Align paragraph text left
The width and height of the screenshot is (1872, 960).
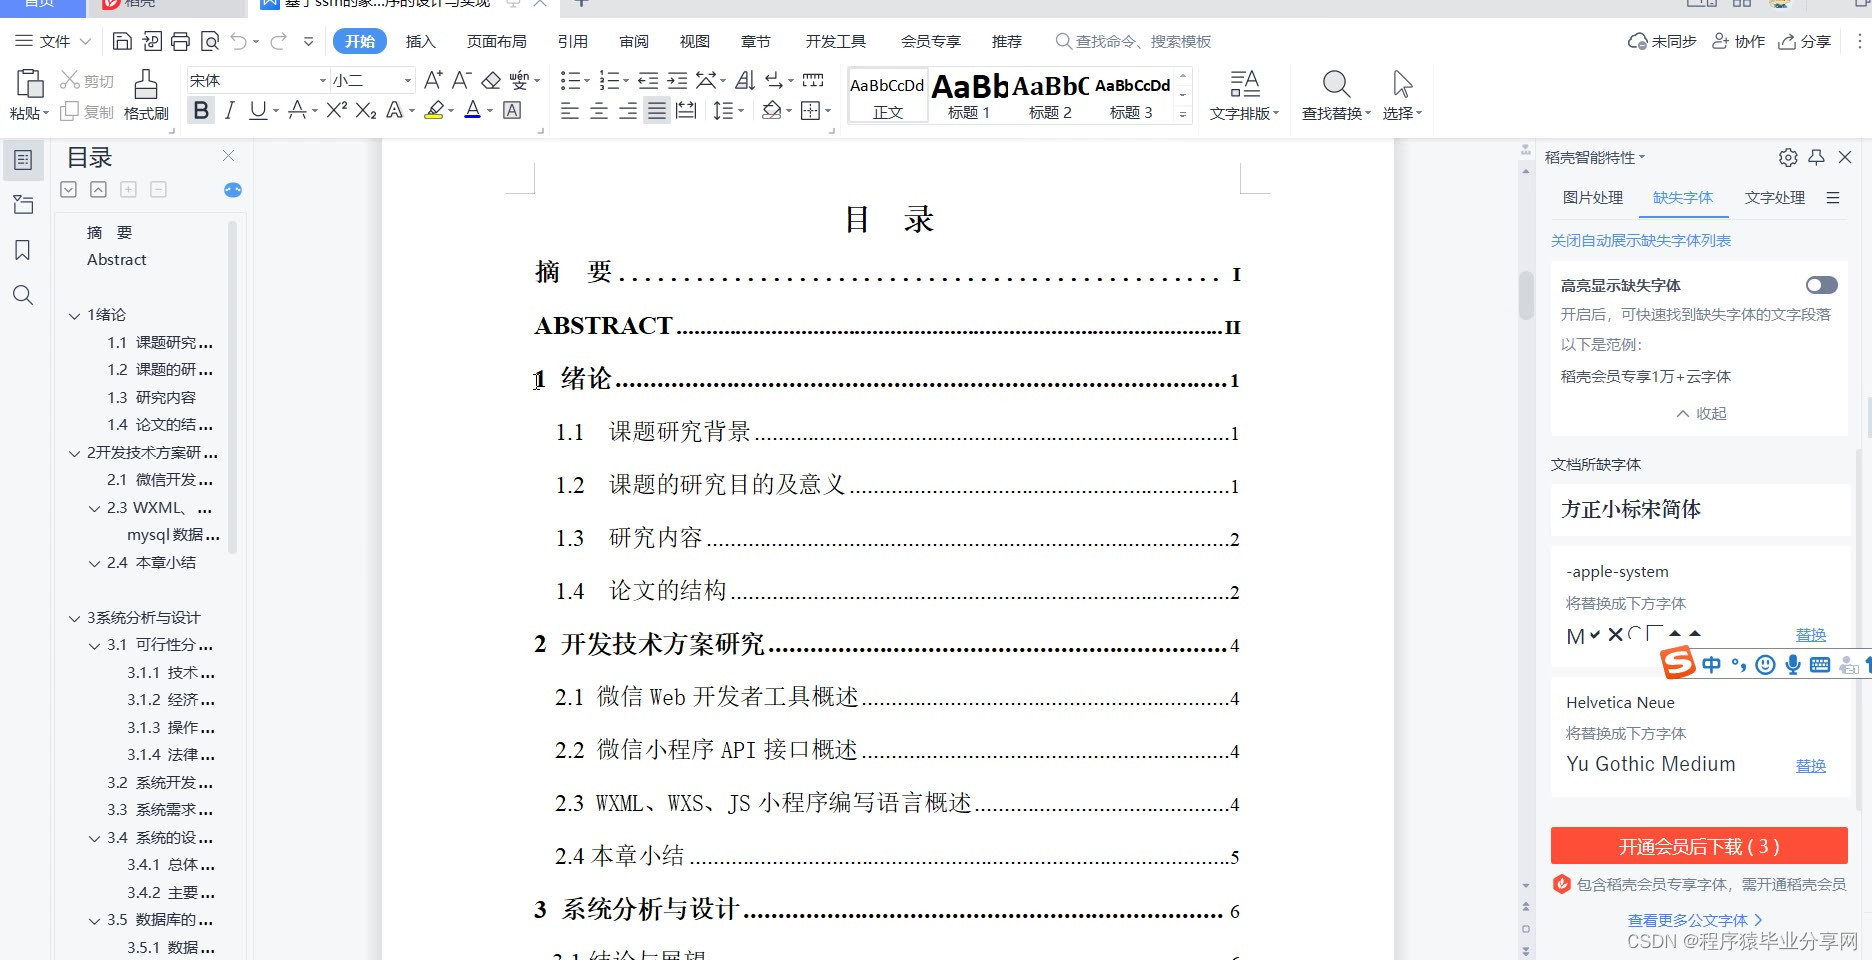(570, 111)
